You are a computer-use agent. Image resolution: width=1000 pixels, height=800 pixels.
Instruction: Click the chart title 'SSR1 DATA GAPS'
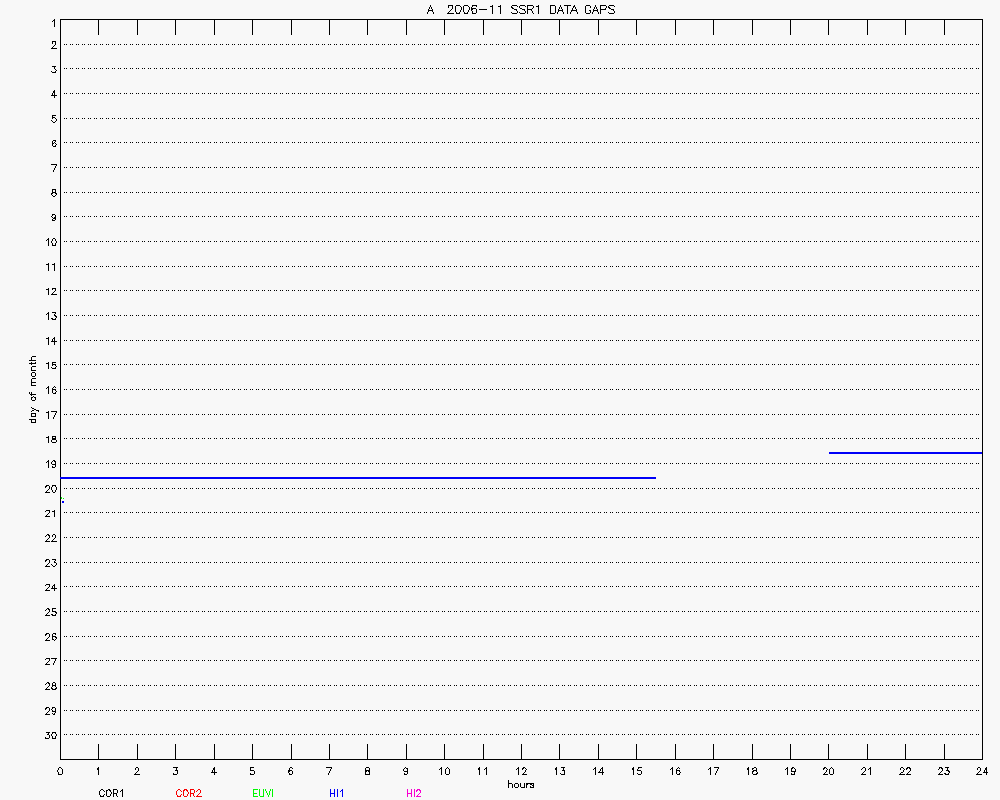pos(520,10)
